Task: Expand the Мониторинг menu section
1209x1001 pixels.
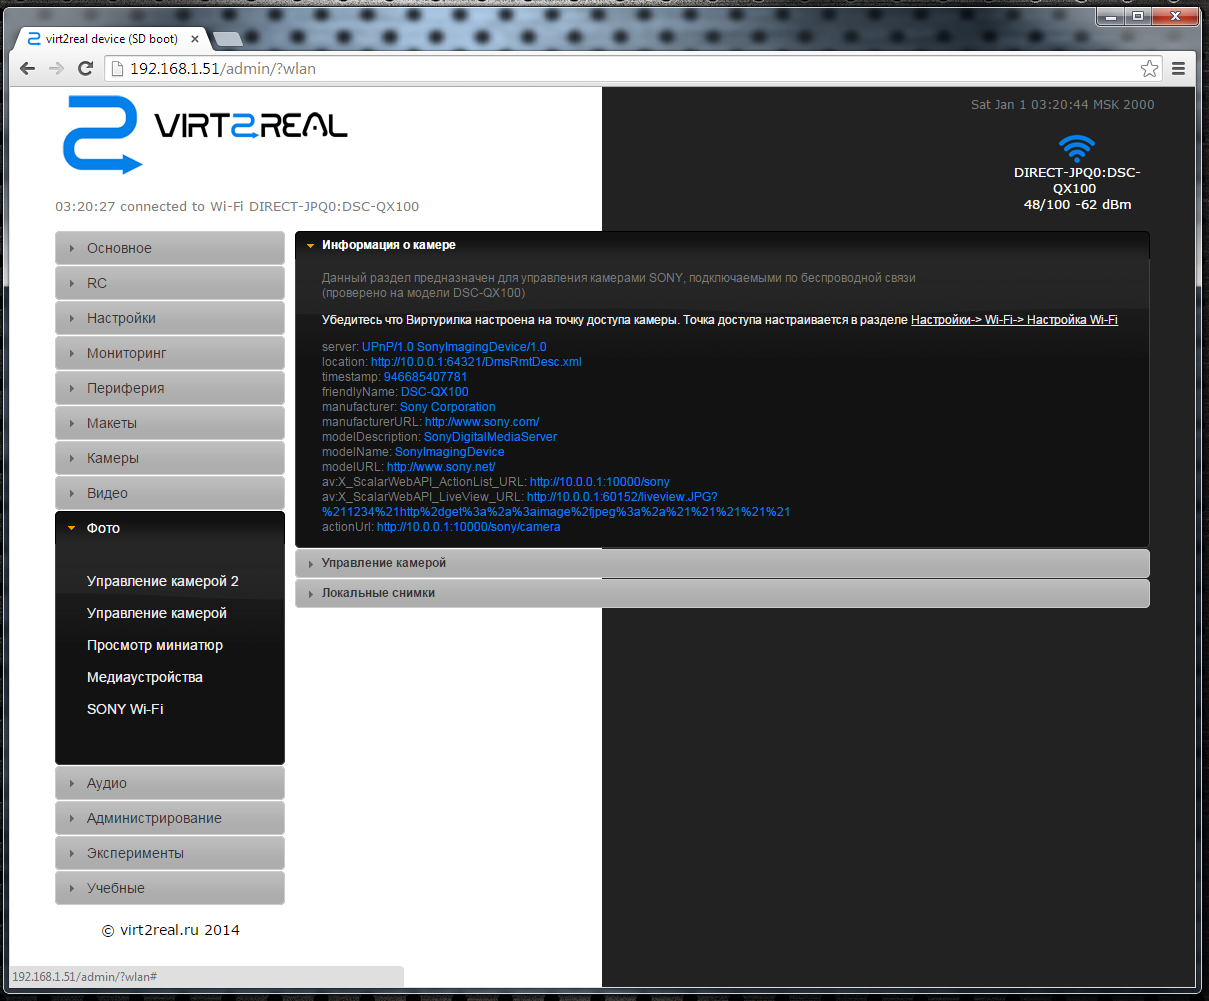Action: point(170,353)
